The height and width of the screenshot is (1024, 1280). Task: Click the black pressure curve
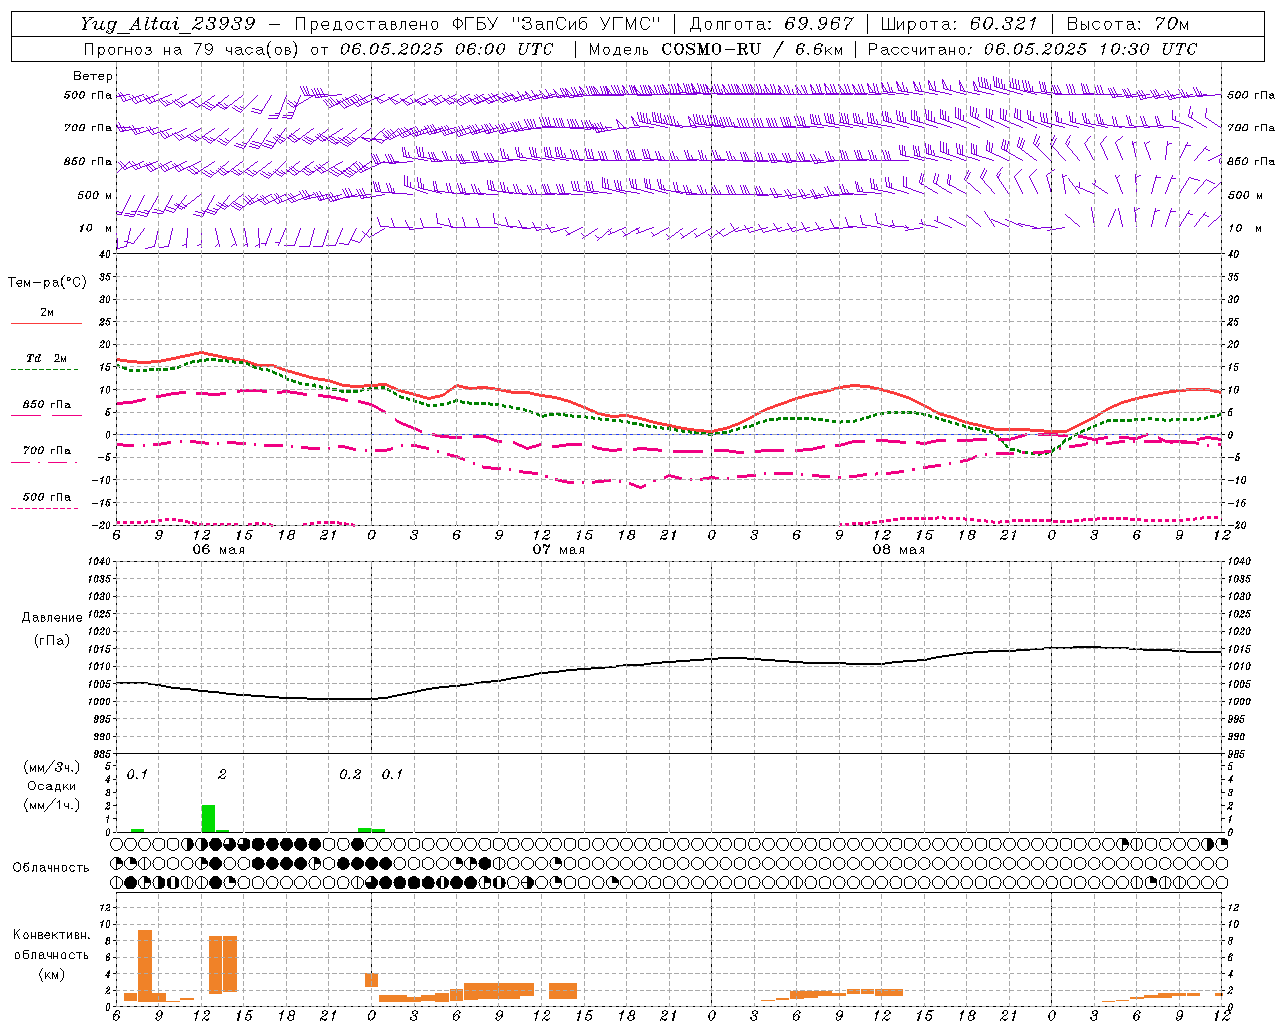tap(669, 661)
